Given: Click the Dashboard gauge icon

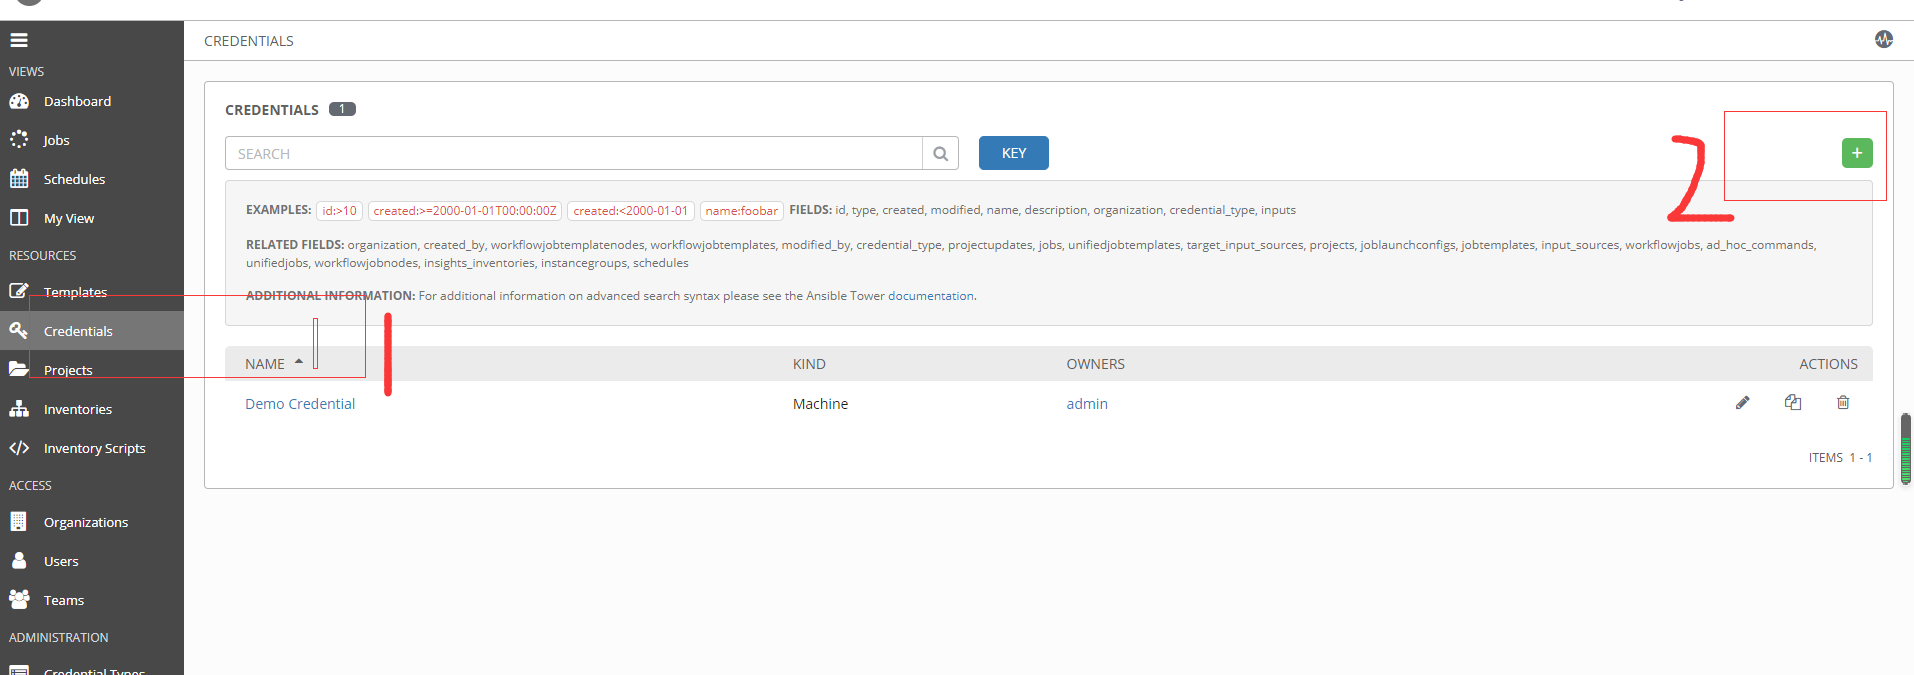Looking at the screenshot, I should (x=19, y=101).
